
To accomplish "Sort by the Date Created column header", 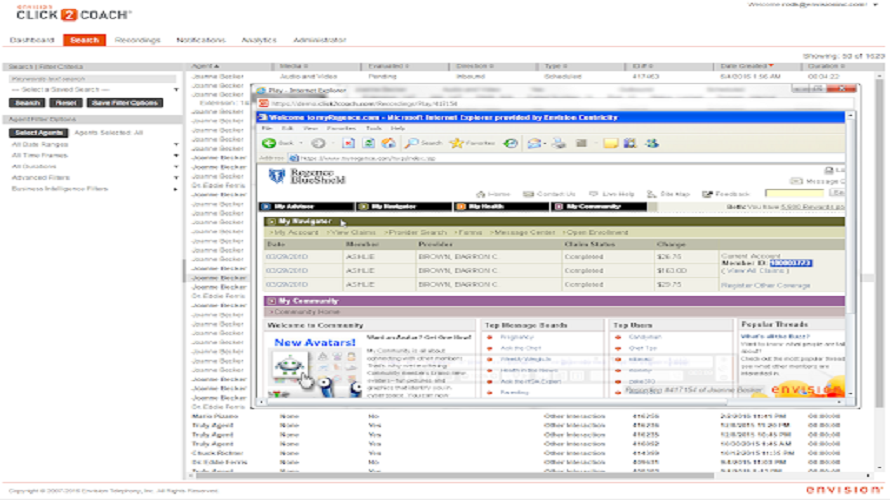I will coord(746,66).
